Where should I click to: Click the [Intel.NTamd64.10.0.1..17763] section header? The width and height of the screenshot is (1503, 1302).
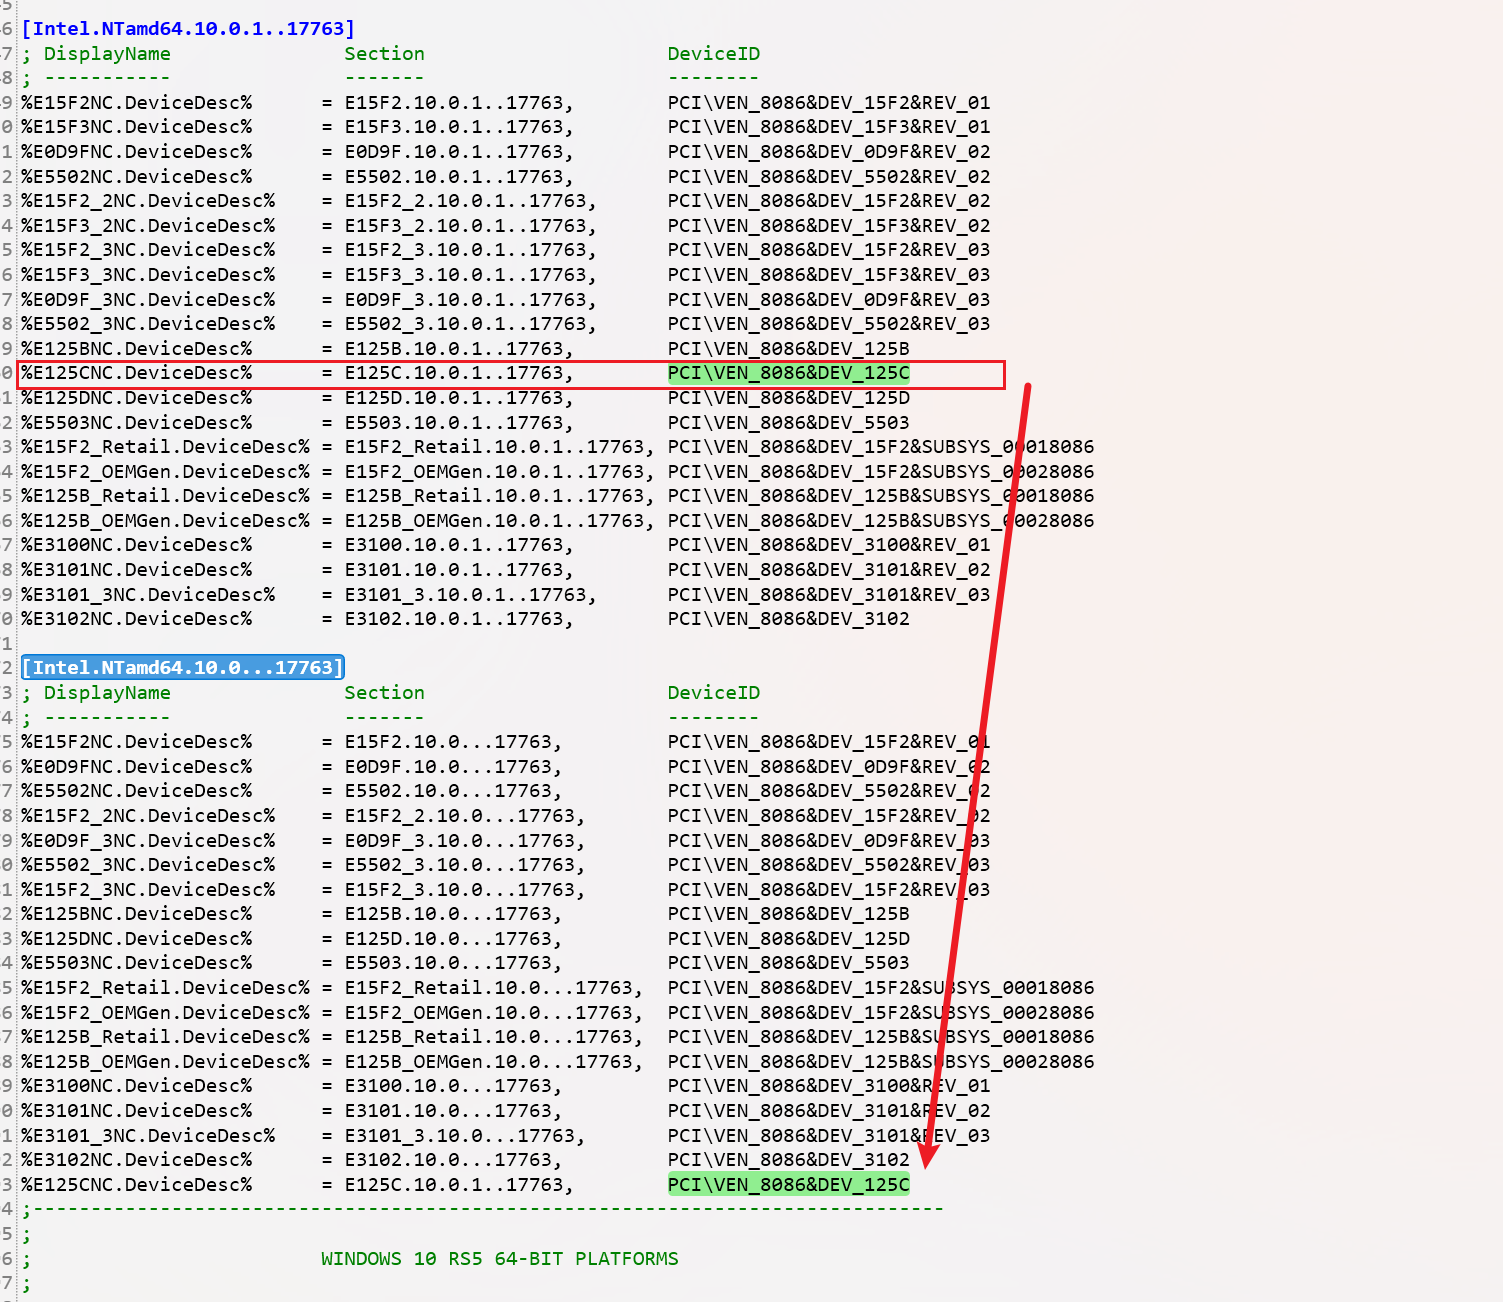point(188,29)
